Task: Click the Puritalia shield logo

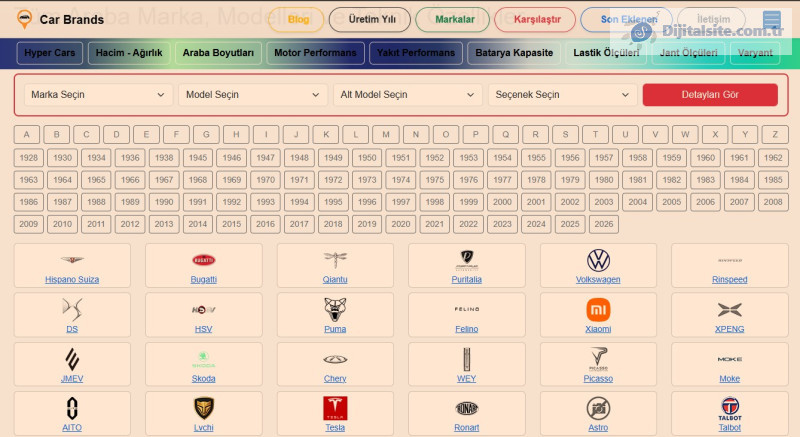Action: point(466,260)
